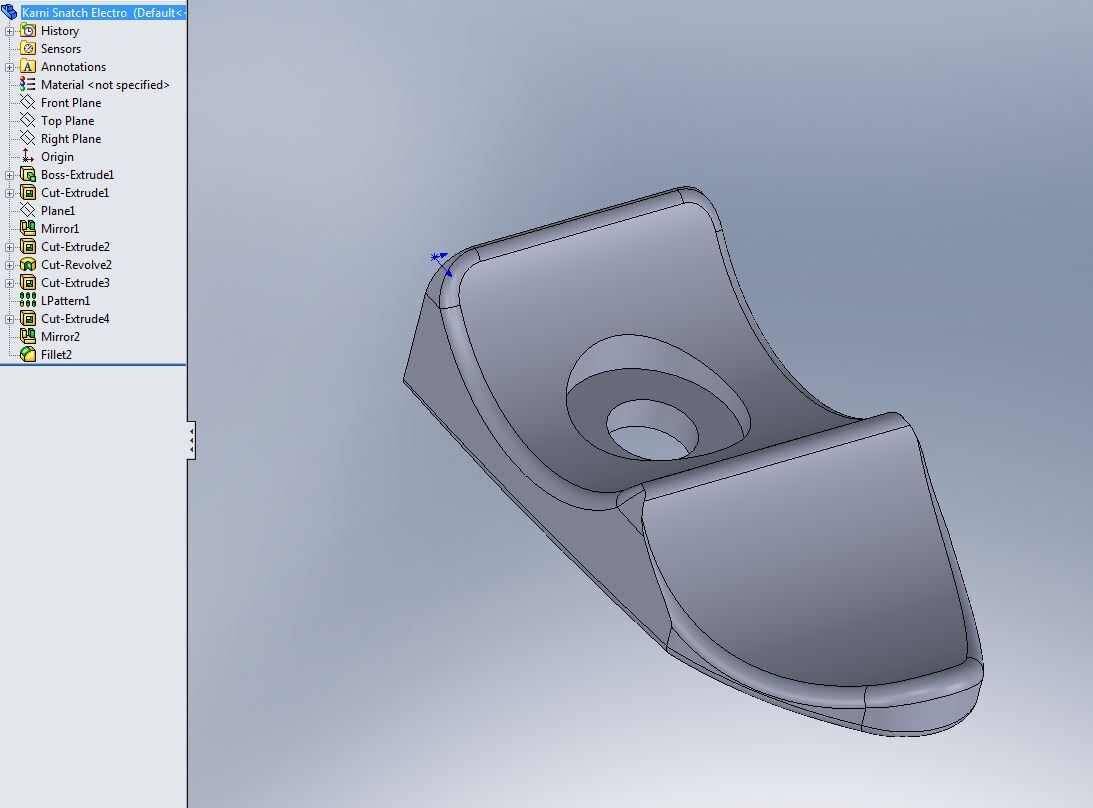Click the blue origin triad in viewport
This screenshot has width=1093, height=808.
click(441, 264)
